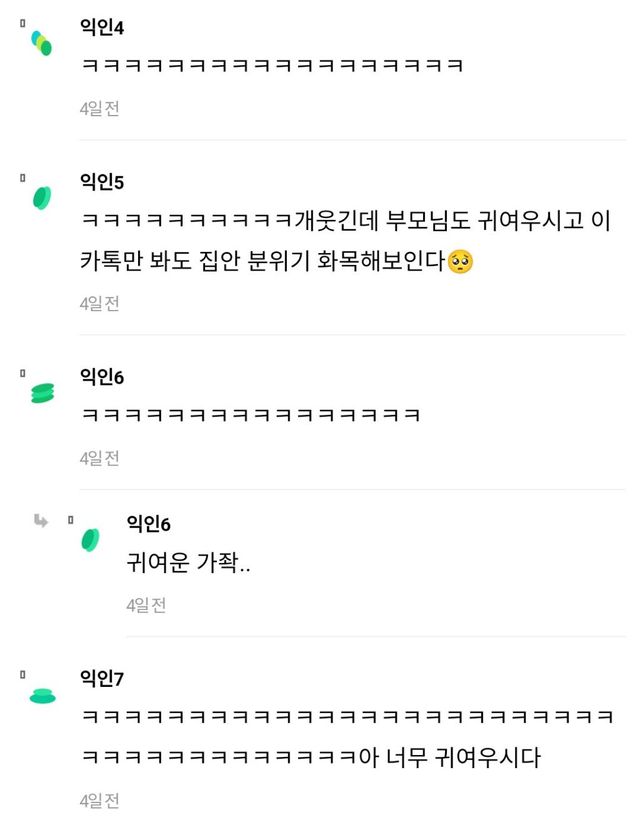This screenshot has width=640, height=825.
Task: Click 익인6 username on the nested reply
Action: pos(148,523)
